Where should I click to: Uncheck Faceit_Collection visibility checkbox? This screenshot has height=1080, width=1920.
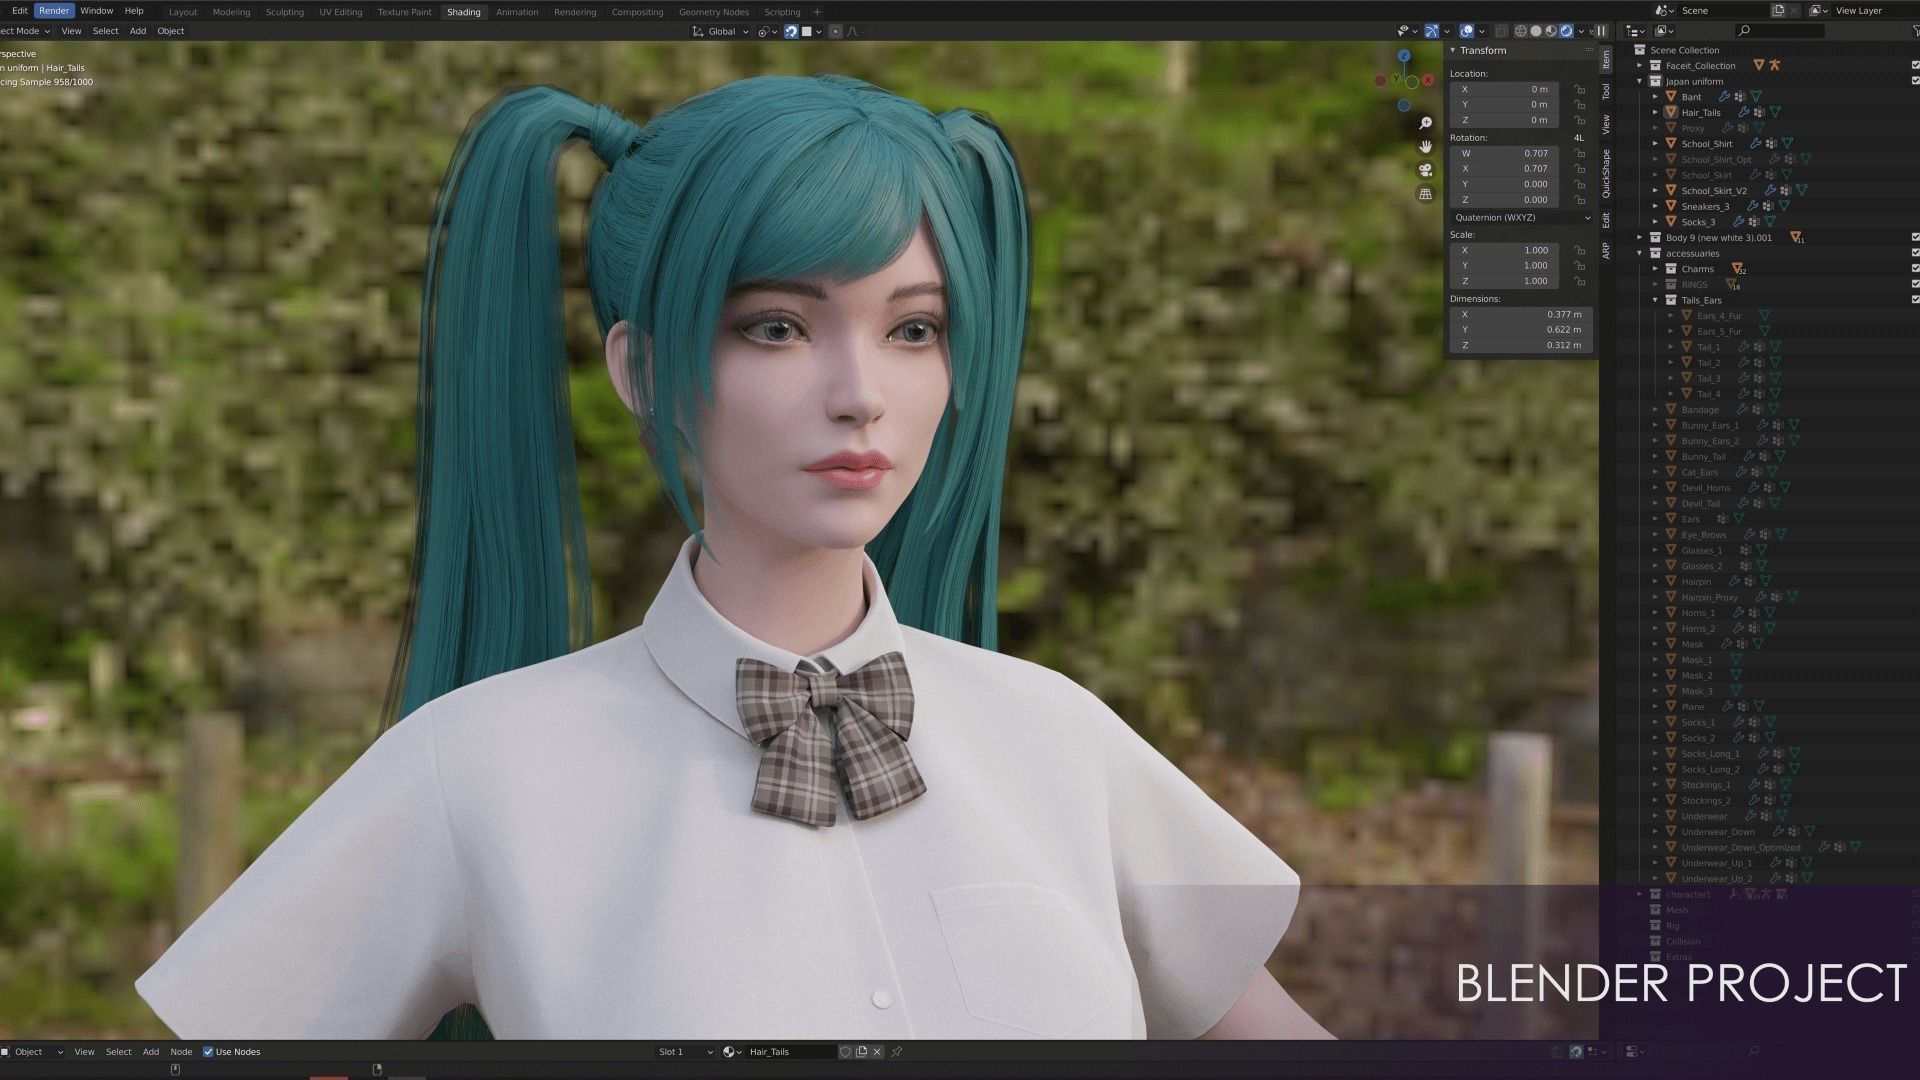coord(1915,66)
